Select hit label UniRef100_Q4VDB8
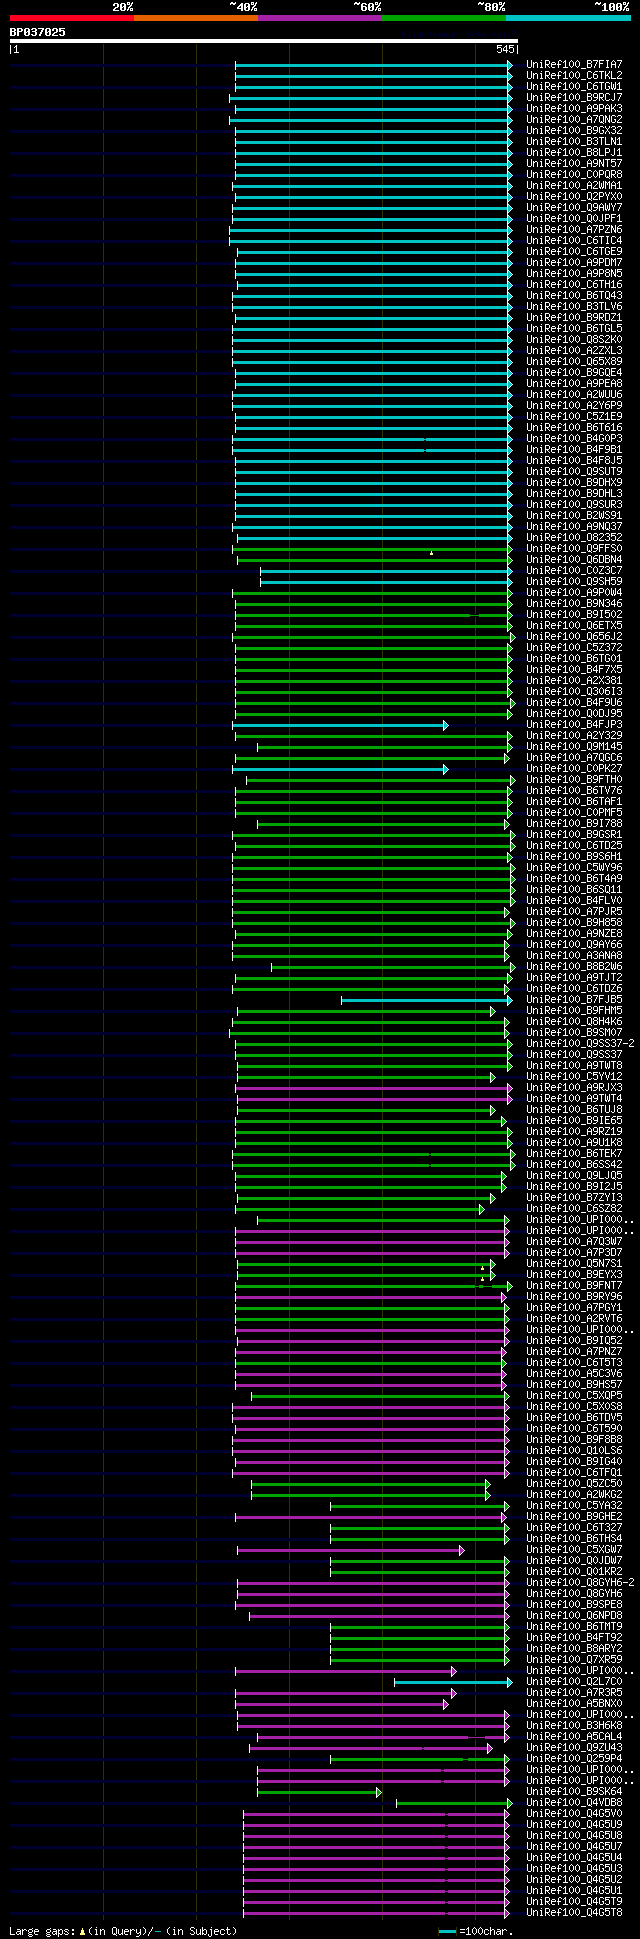Image resolution: width=640 pixels, height=1939 pixels. (574, 1802)
